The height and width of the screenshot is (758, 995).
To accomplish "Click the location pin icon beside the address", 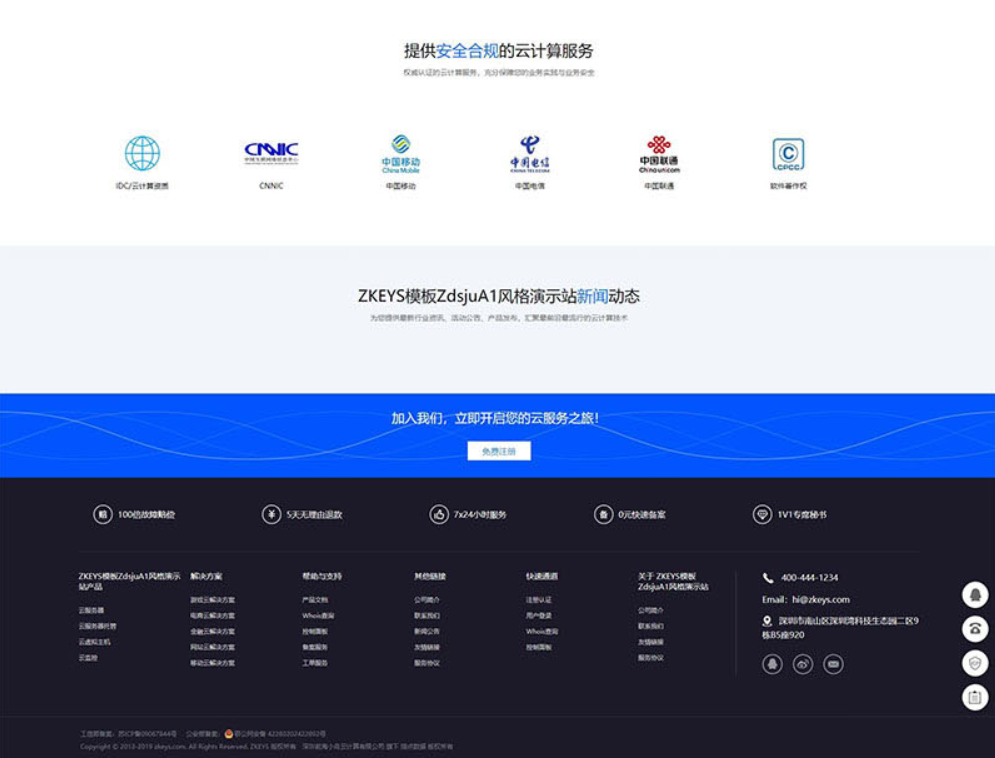I will pyautogui.click(x=767, y=622).
